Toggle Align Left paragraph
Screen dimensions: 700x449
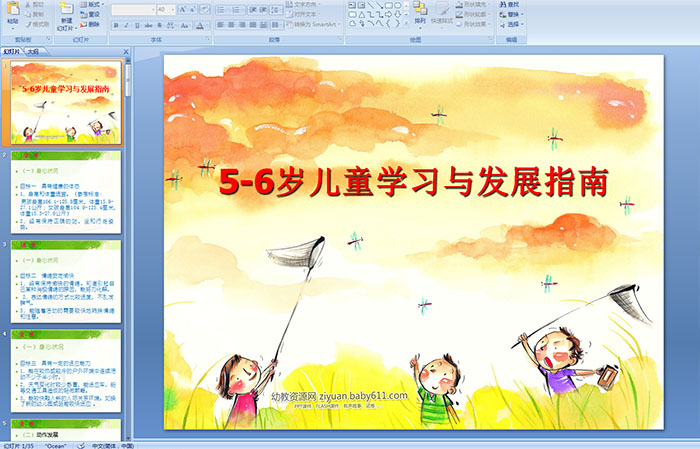pos(221,25)
